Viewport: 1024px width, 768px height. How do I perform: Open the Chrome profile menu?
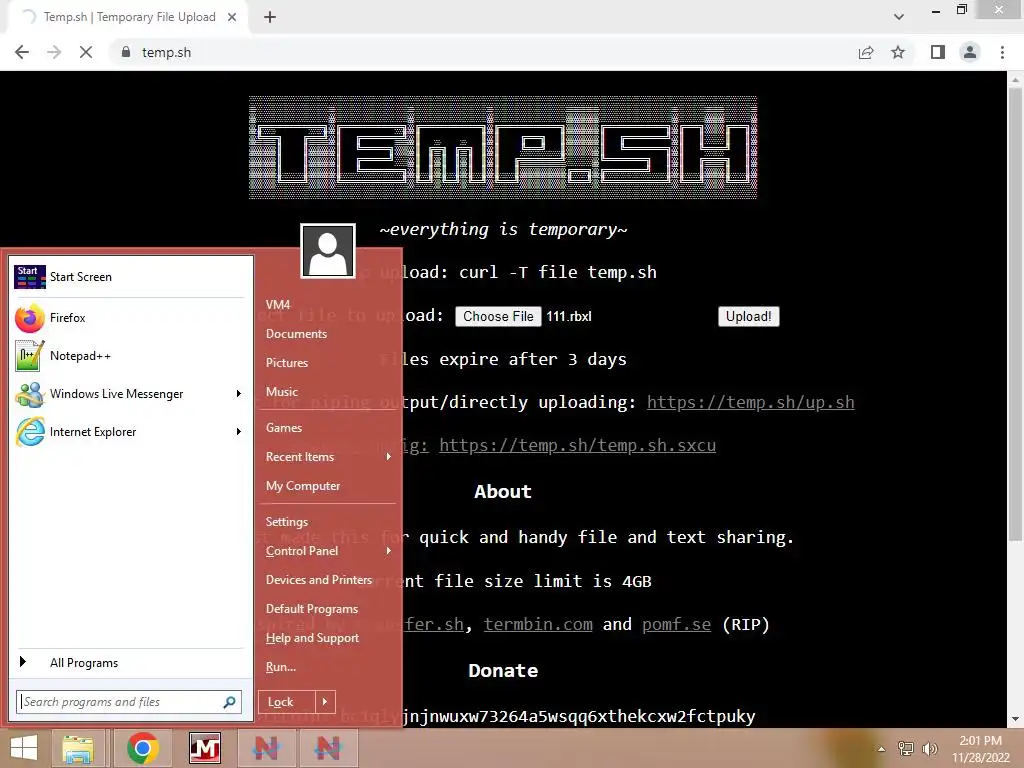[970, 52]
